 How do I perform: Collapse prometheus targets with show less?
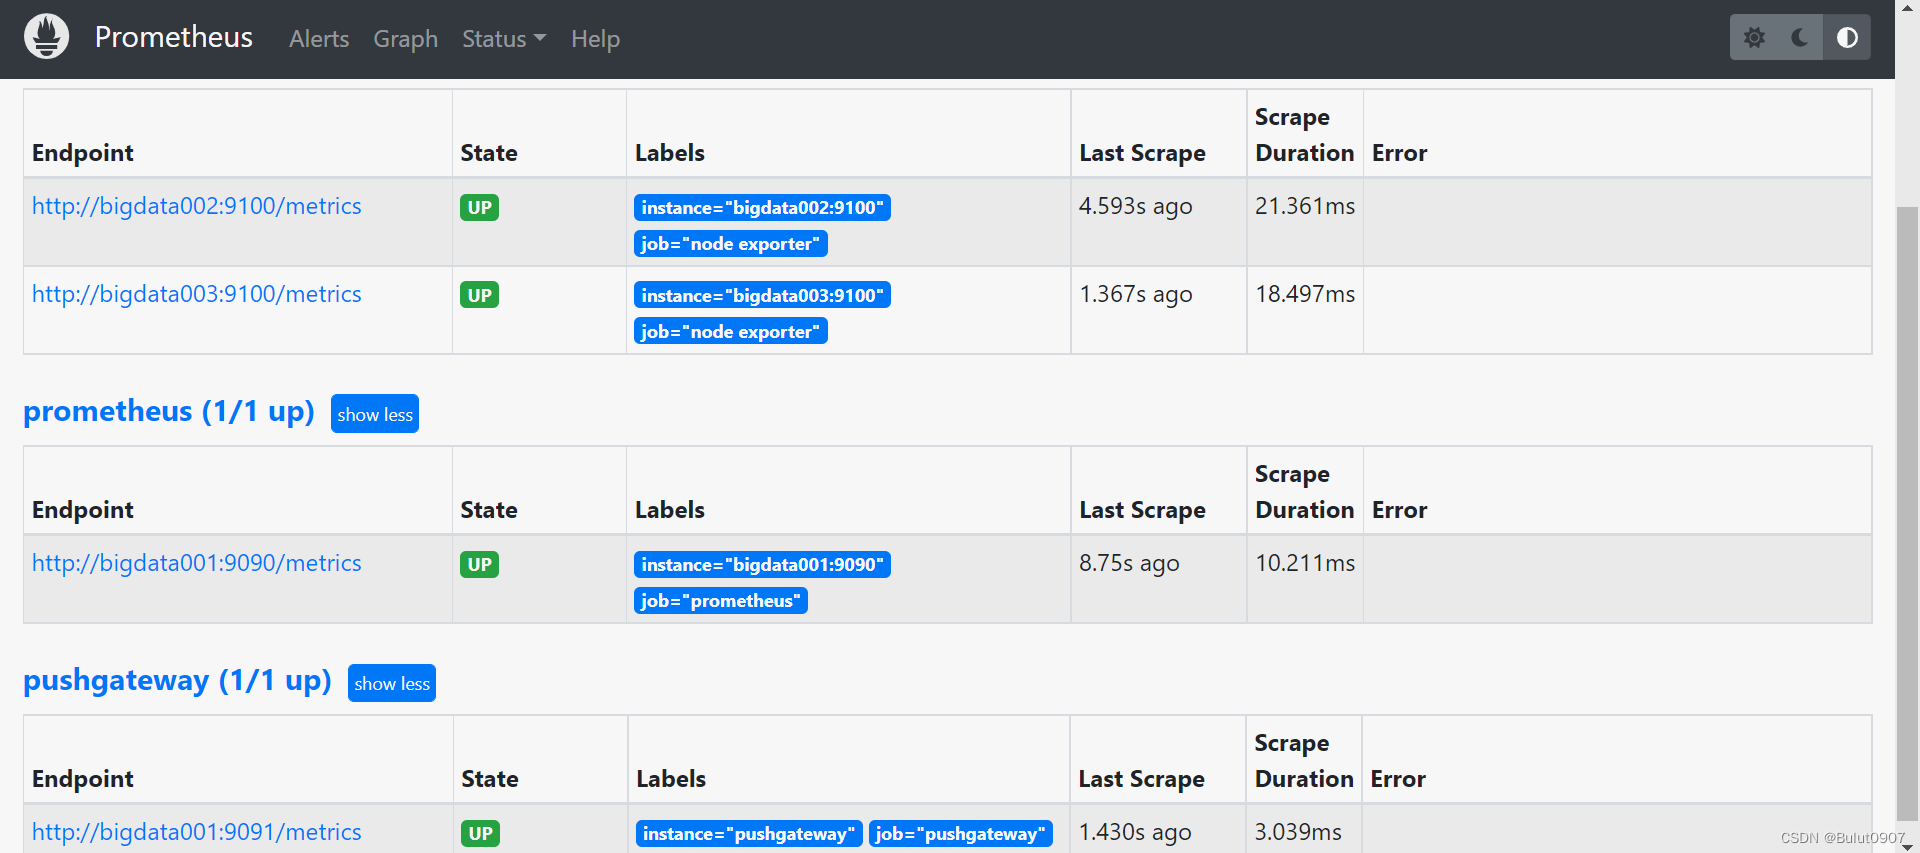tap(375, 414)
